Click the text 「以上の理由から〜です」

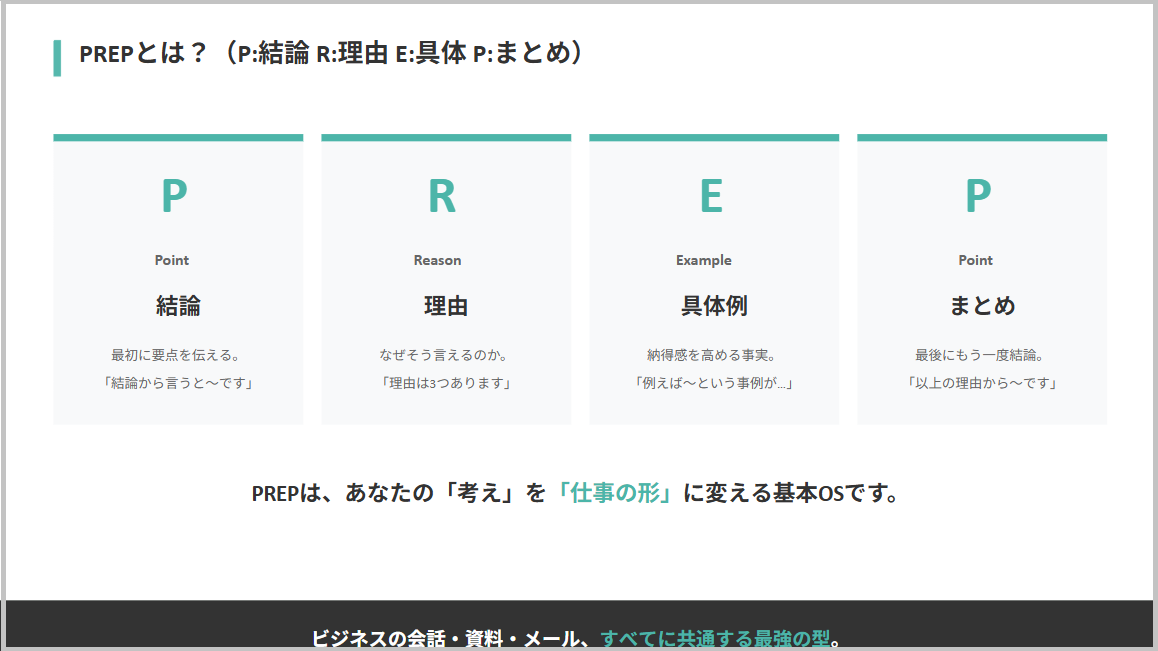[981, 383]
